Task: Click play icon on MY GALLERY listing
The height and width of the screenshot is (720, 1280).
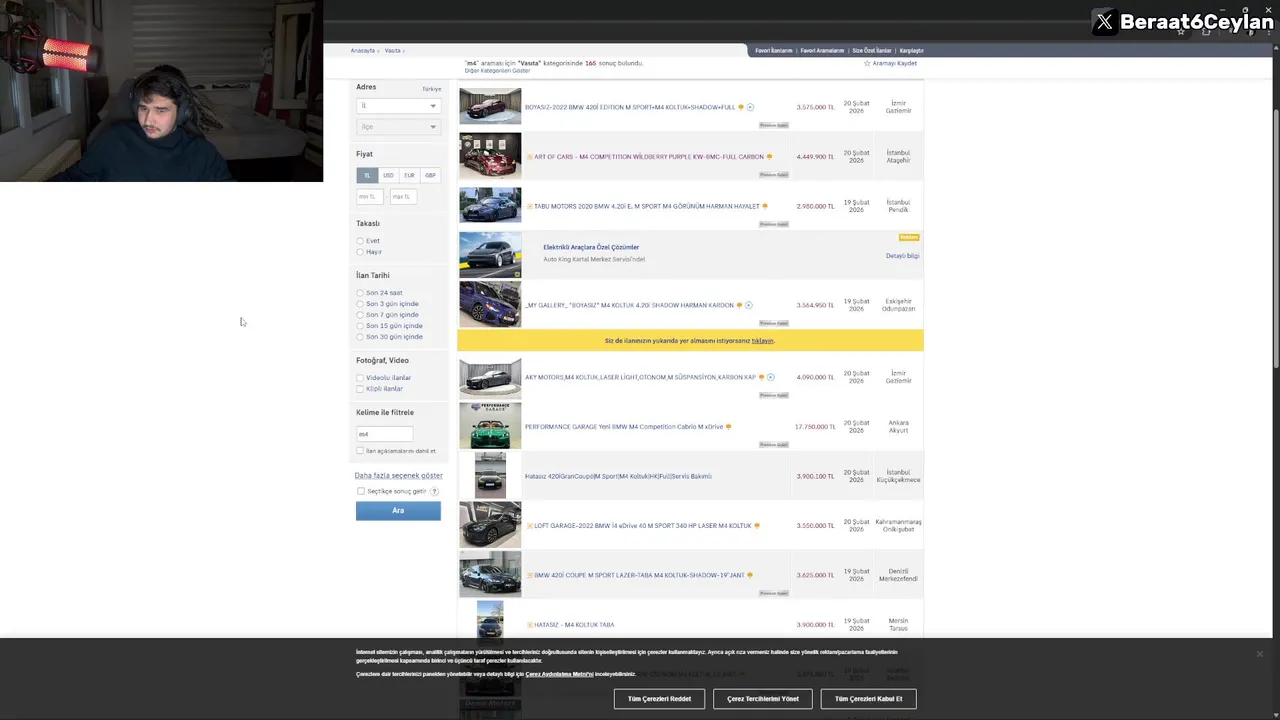Action: (x=749, y=305)
